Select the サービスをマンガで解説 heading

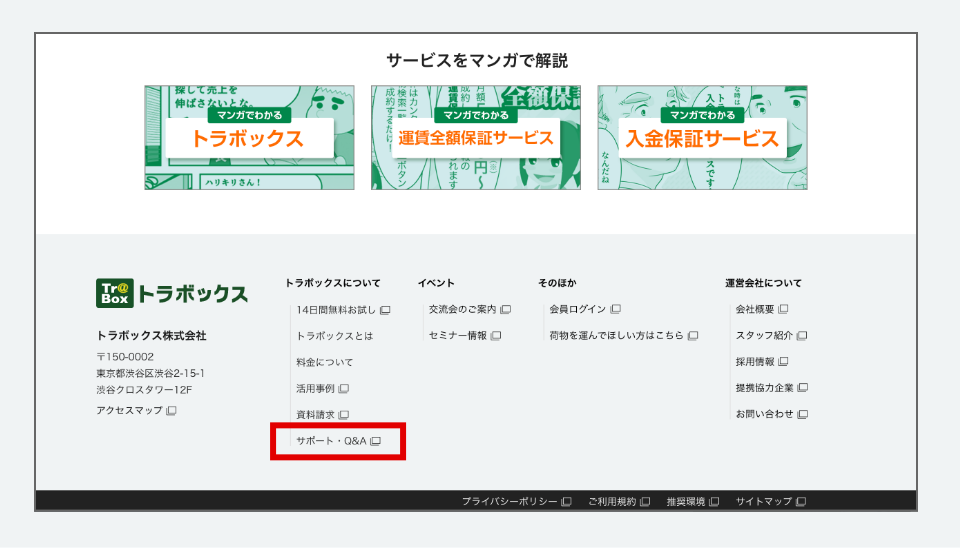point(477,61)
